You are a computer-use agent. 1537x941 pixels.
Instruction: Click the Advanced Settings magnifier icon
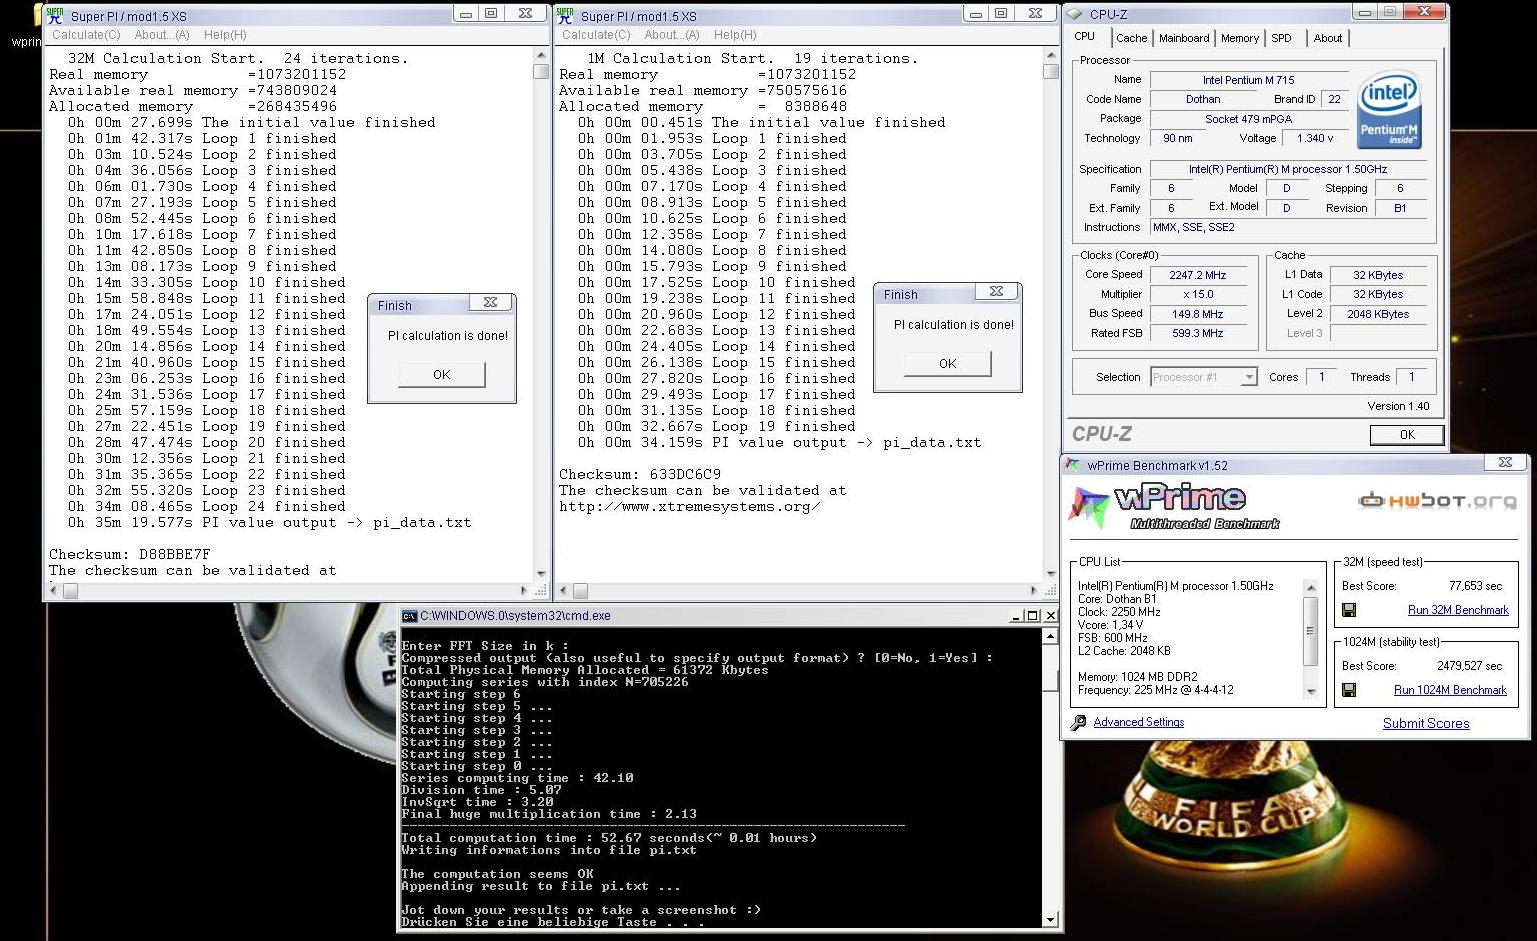coord(1078,722)
